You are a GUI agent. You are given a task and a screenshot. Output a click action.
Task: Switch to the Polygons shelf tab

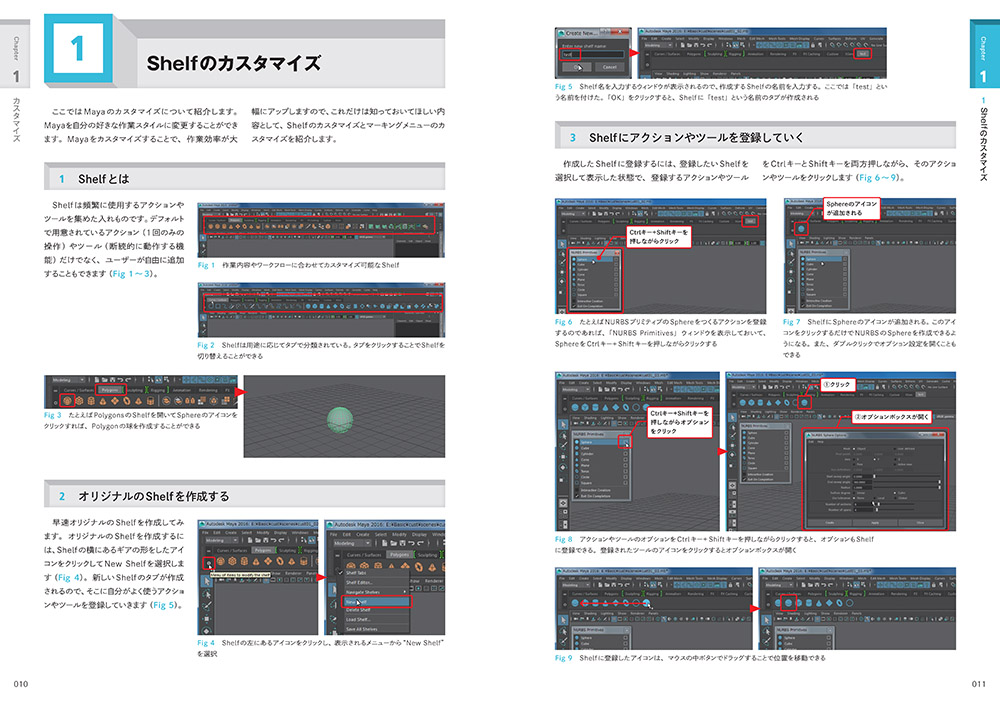[110, 390]
